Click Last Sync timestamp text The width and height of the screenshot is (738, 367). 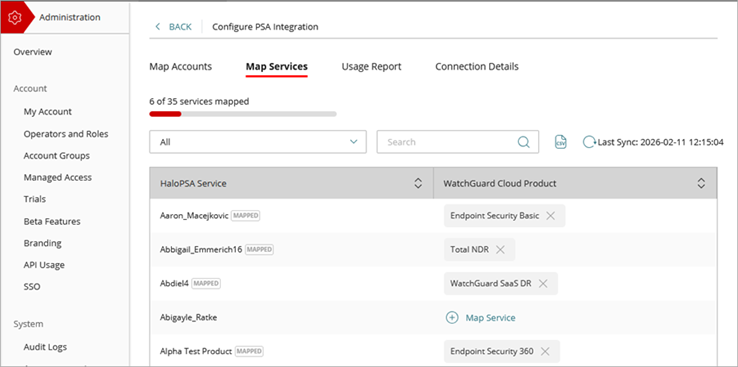pyautogui.click(x=661, y=142)
